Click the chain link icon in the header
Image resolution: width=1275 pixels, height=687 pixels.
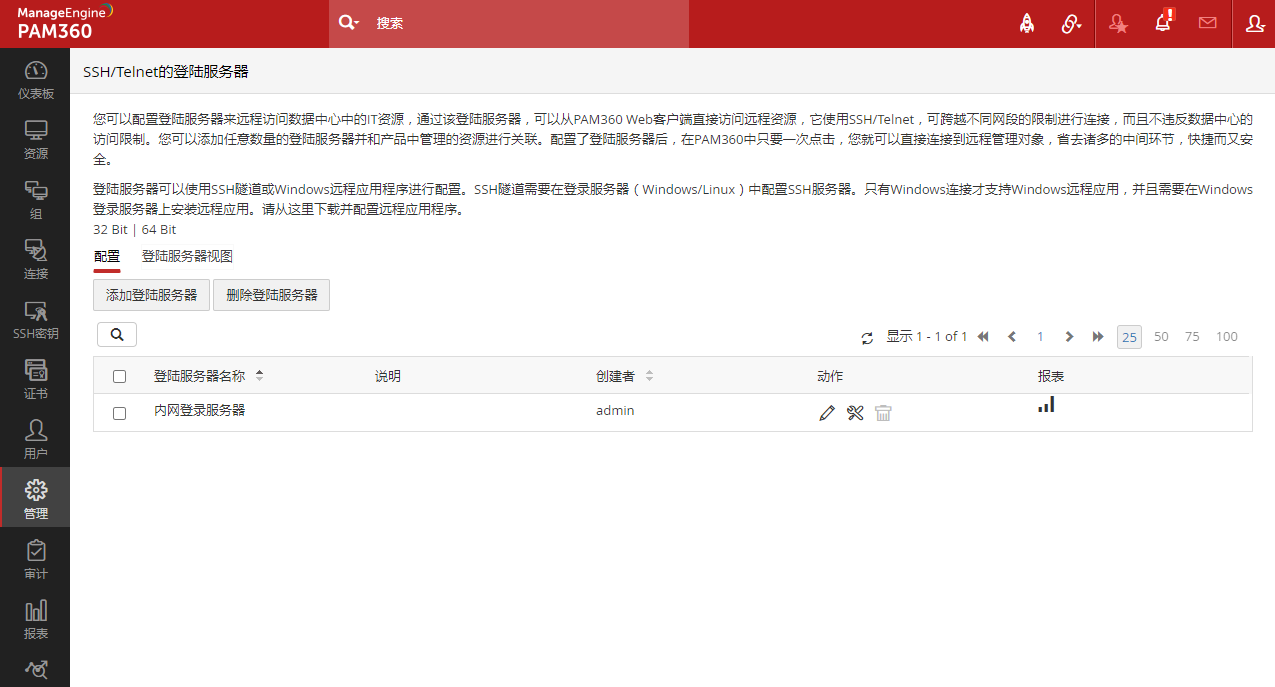(1071, 23)
